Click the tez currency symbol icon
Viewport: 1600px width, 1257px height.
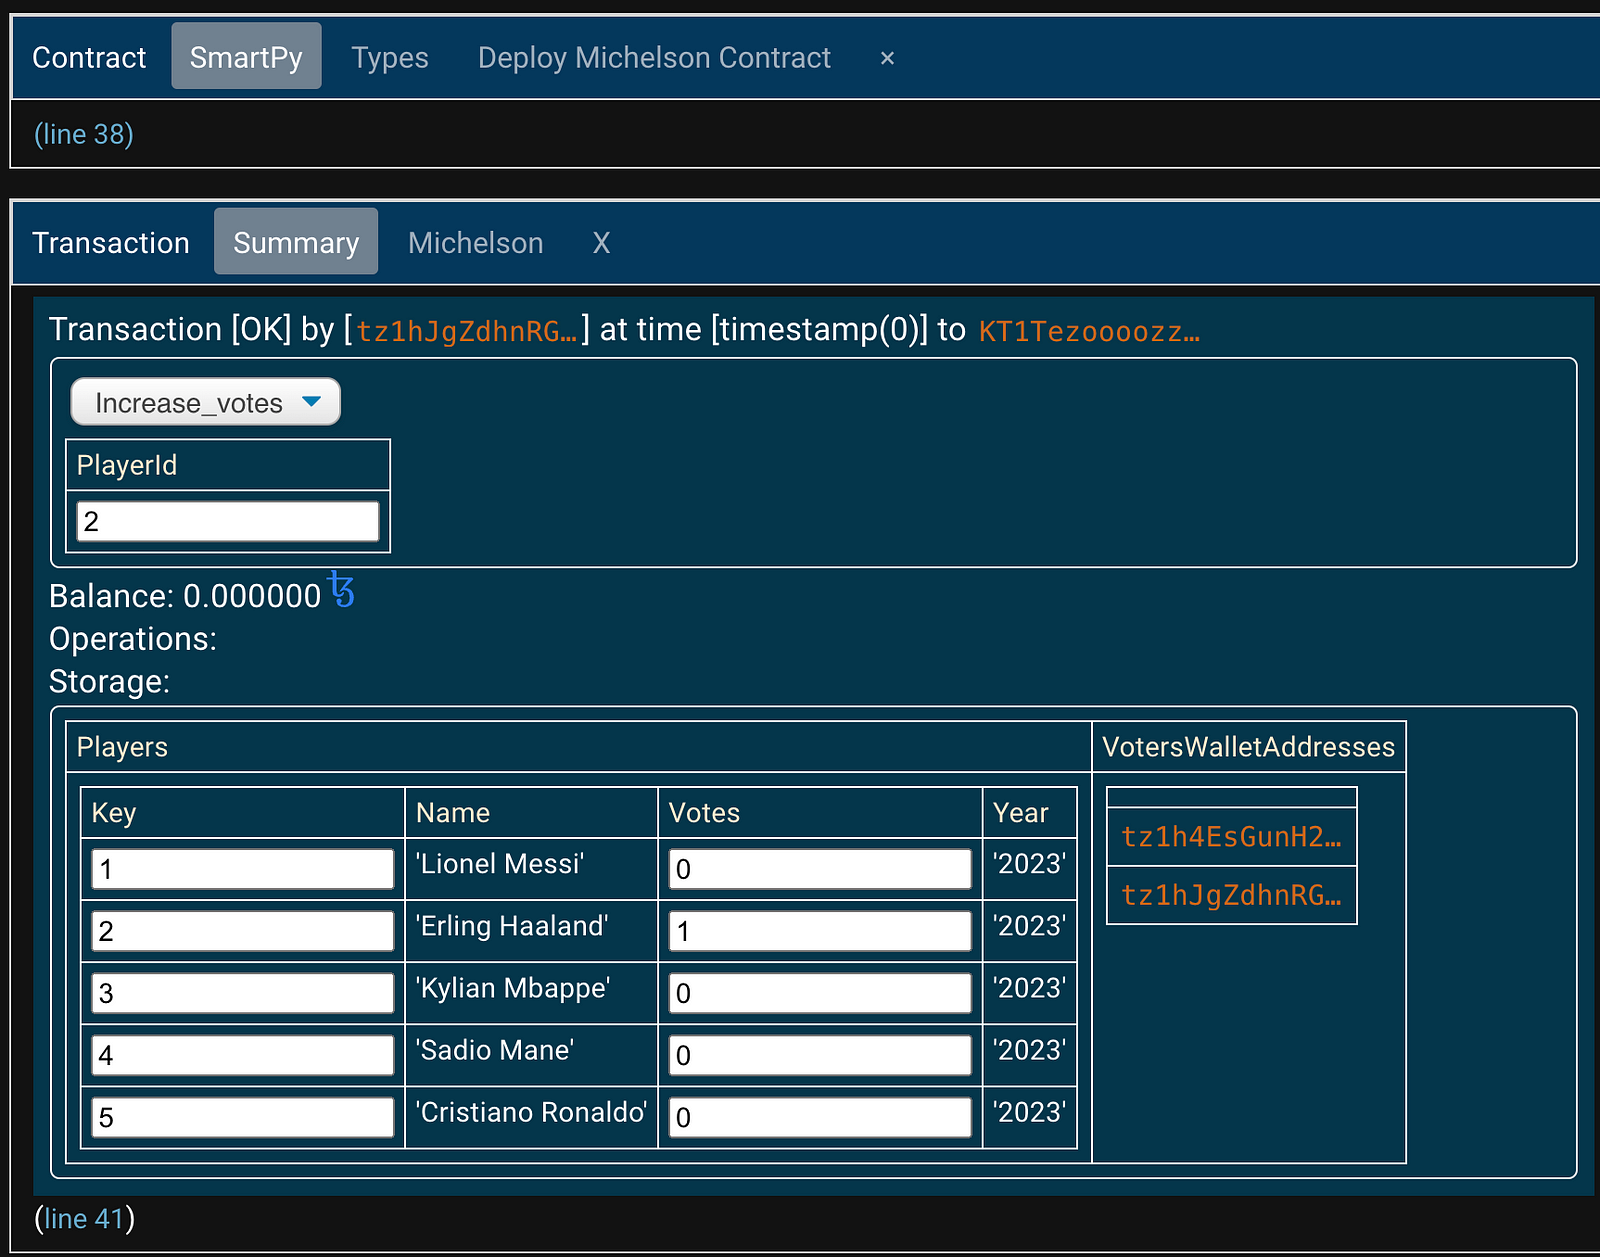(x=341, y=591)
